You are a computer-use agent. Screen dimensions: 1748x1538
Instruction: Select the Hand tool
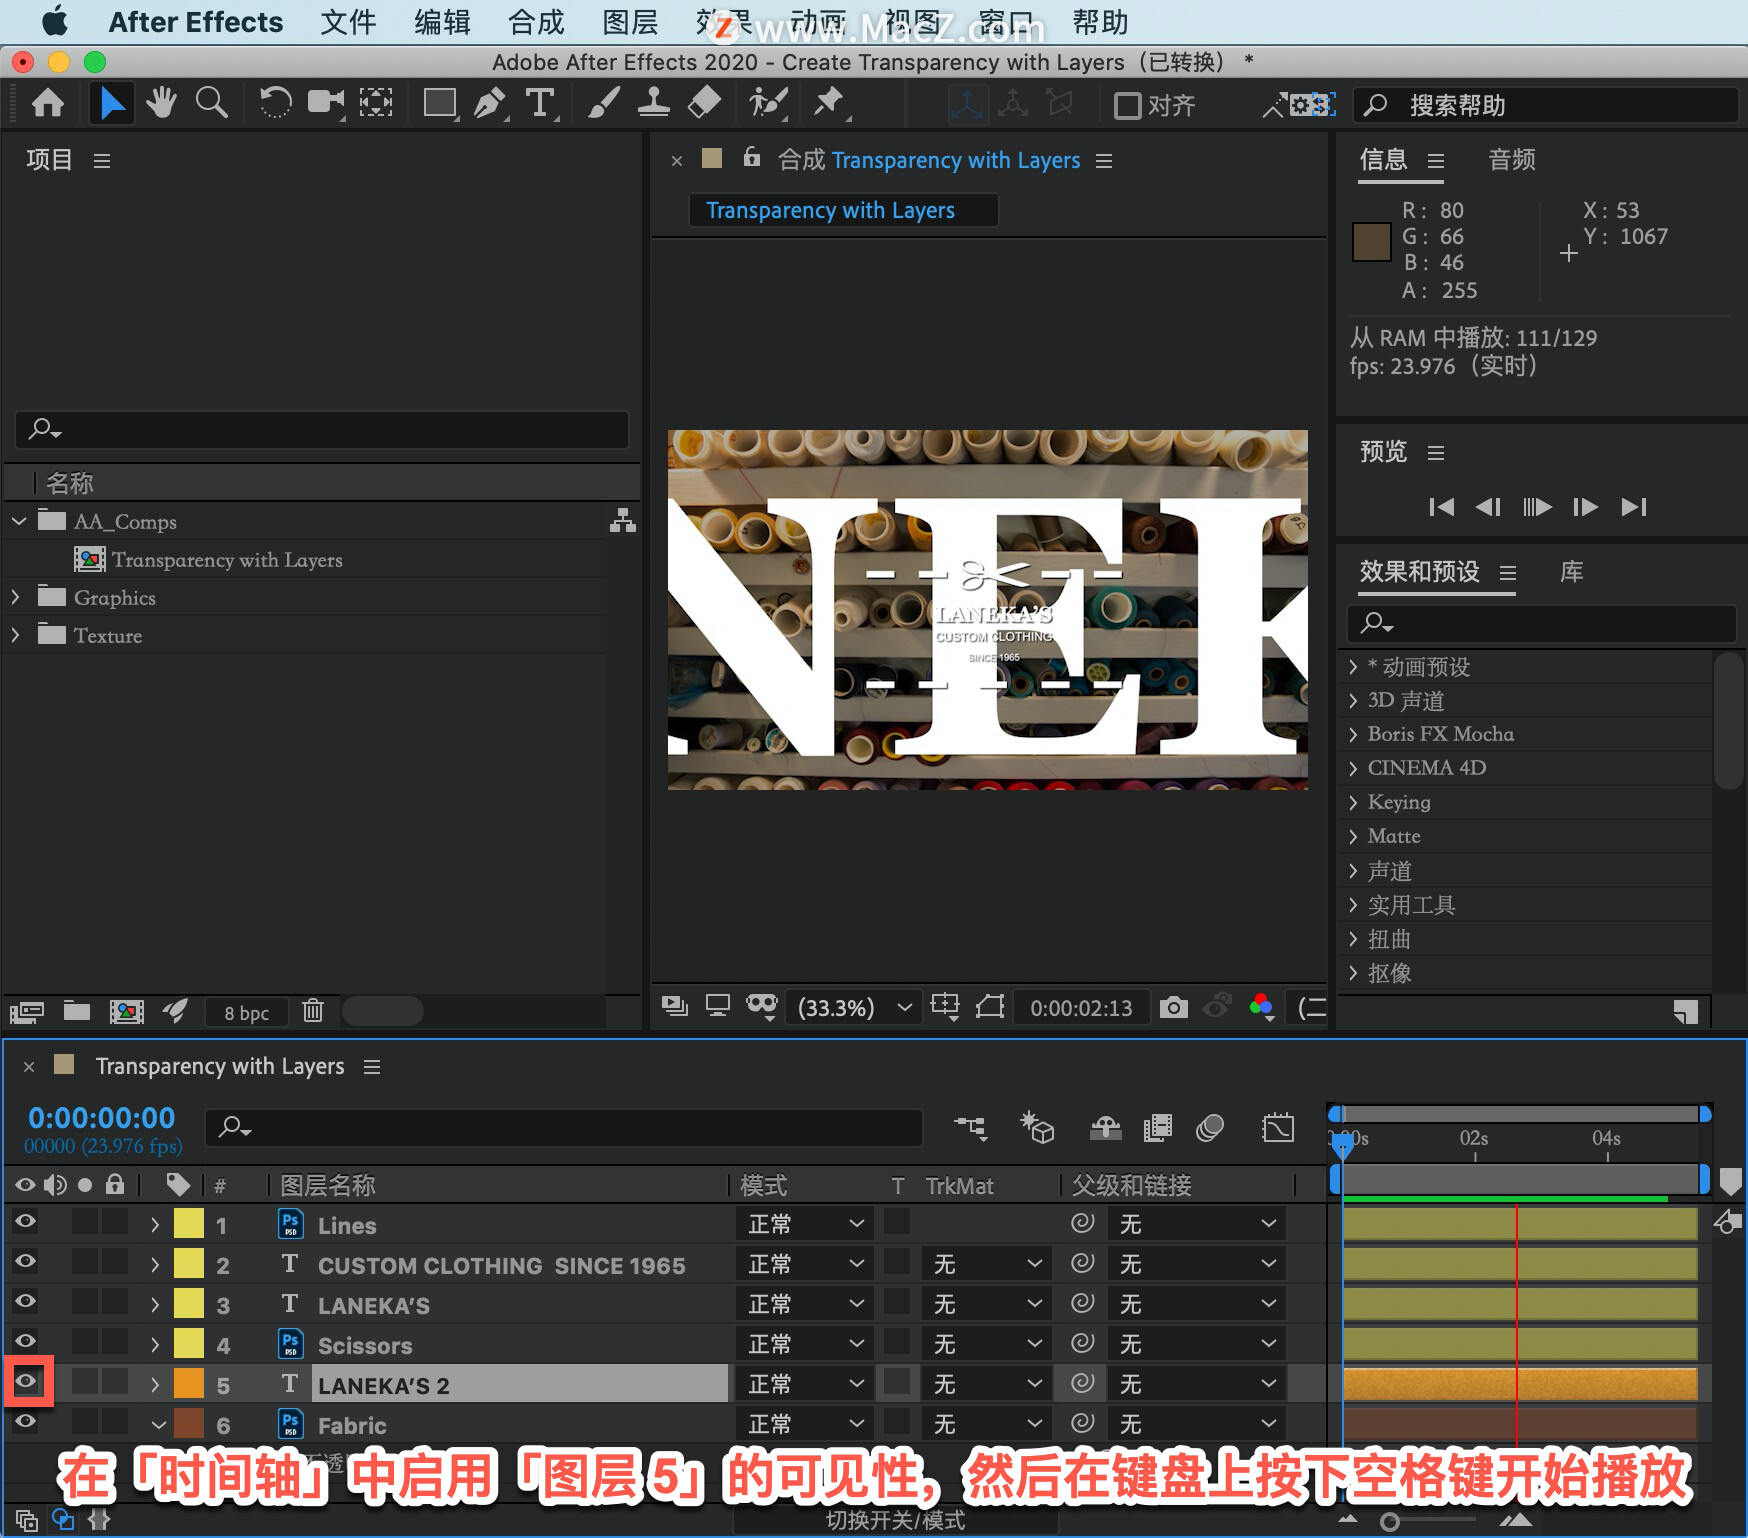pos(161,103)
